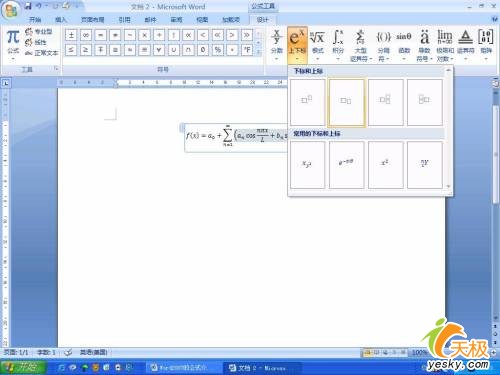Insert the for-all (∀) symbol
Screen dimensions: 500x375
pyautogui.click(x=159, y=50)
